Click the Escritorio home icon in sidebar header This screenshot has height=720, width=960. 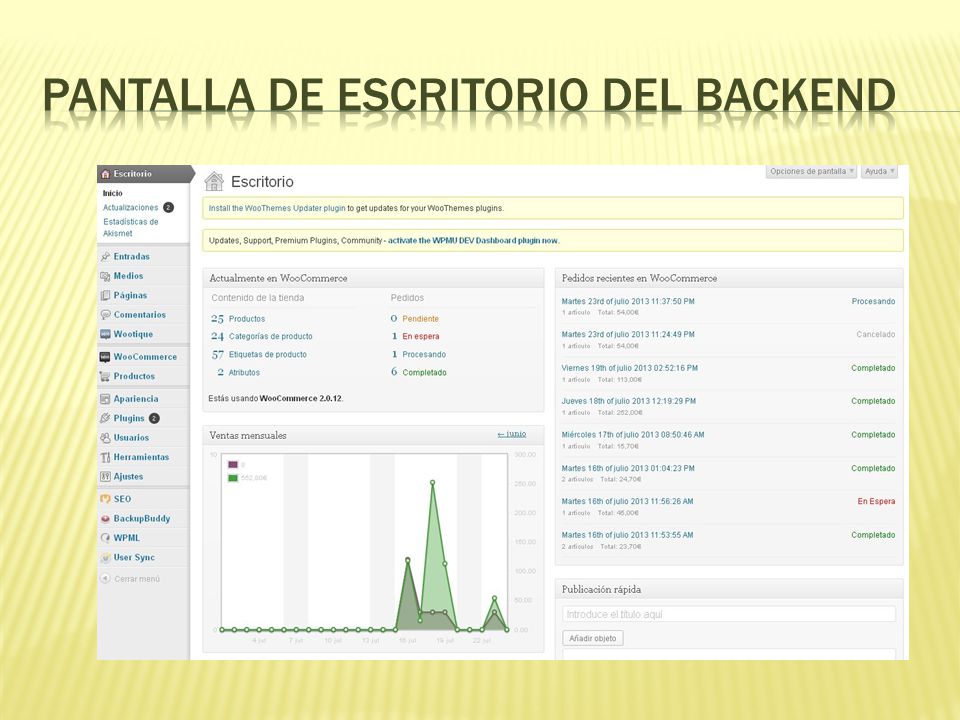[x=105, y=174]
